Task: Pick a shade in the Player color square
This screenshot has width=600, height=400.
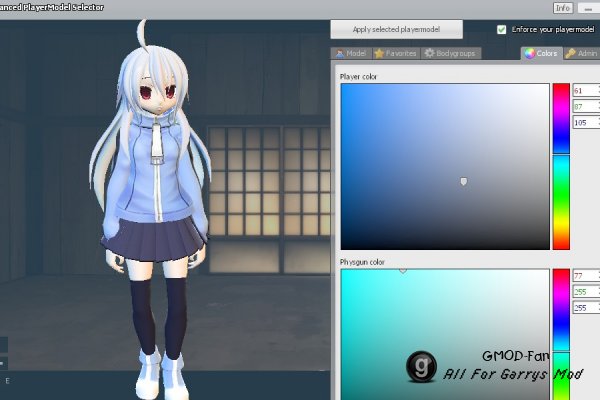Action: 445,167
